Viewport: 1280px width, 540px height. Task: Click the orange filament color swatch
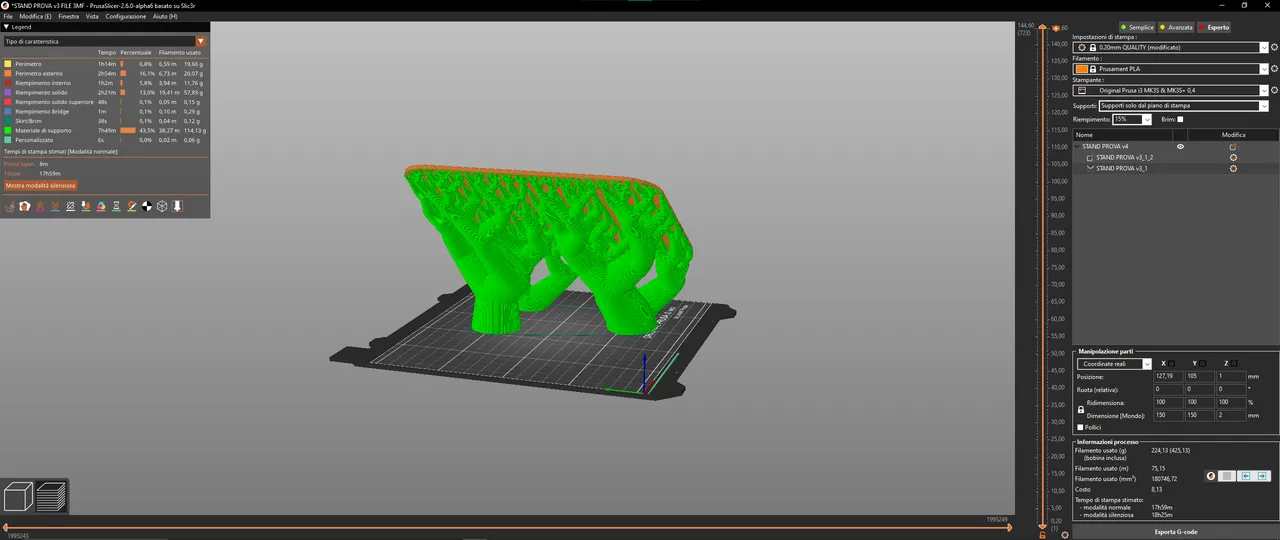pyautogui.click(x=1080, y=69)
